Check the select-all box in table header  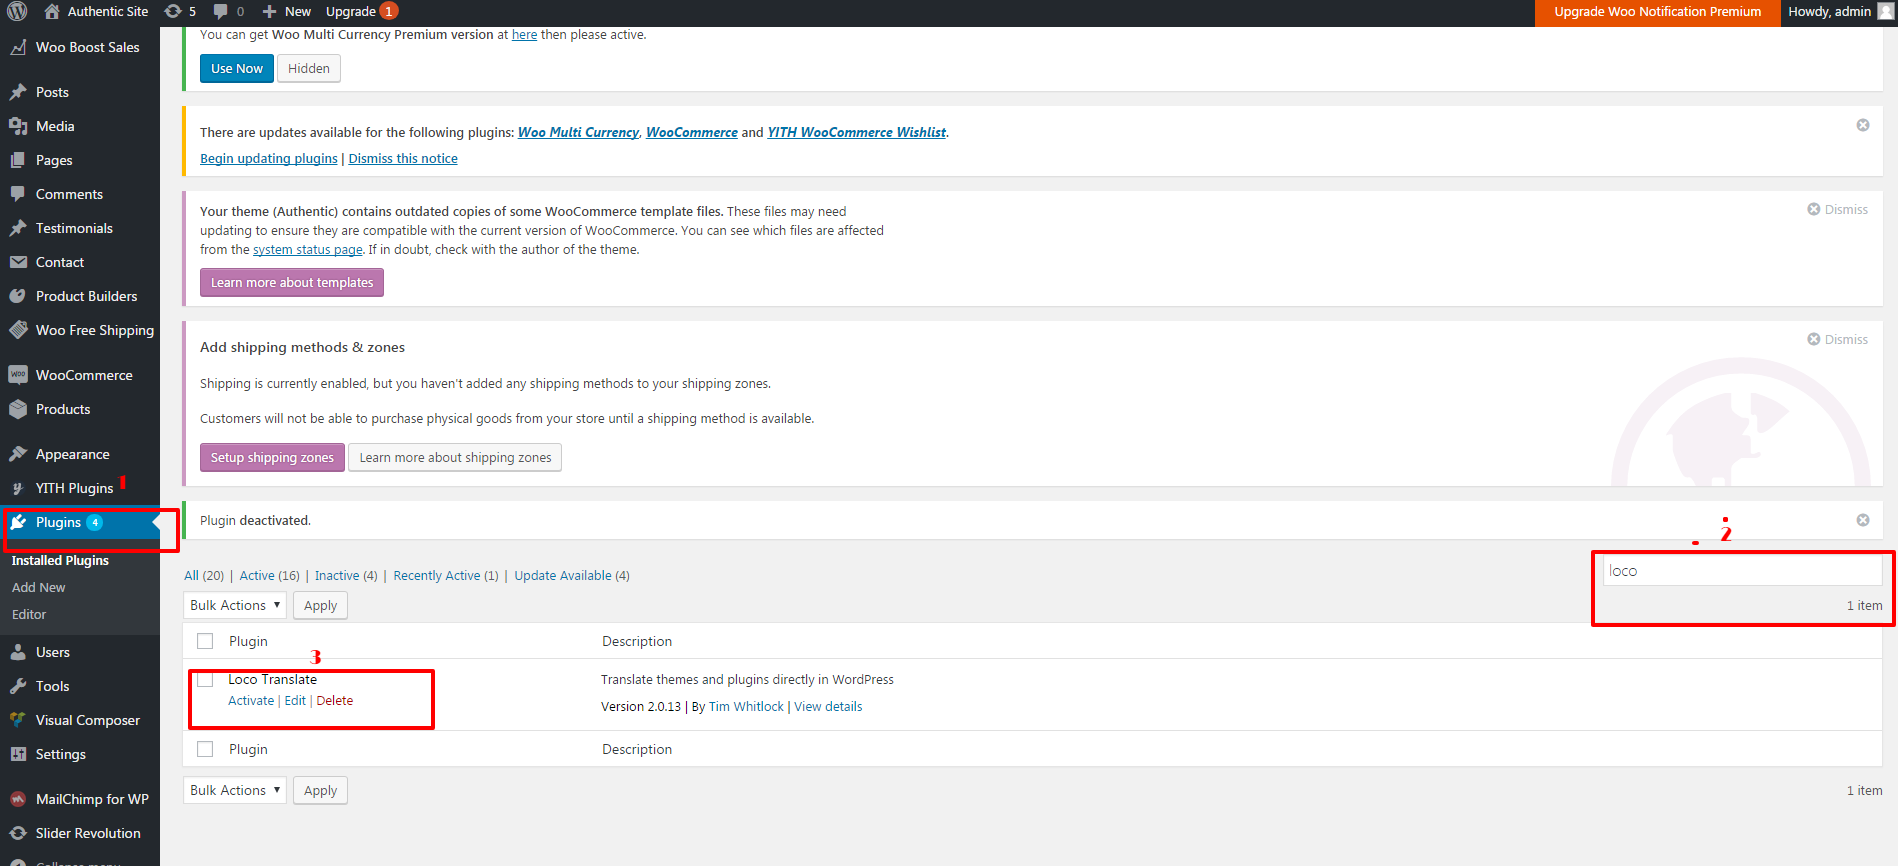click(x=205, y=641)
